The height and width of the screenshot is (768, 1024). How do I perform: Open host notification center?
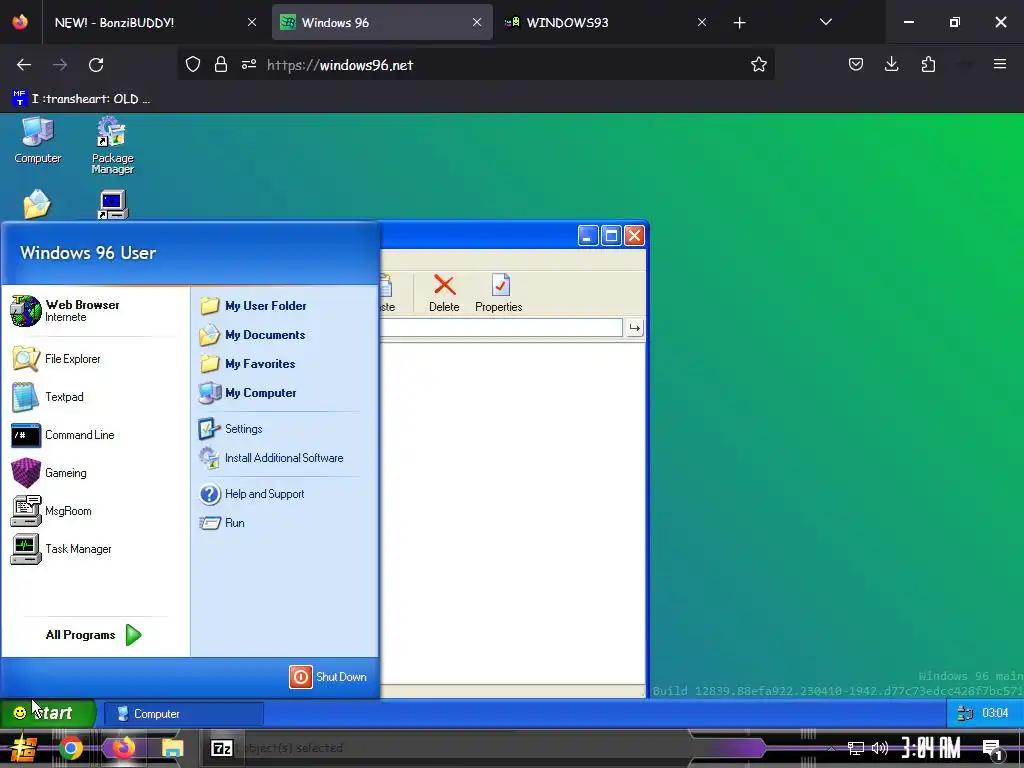tap(992, 749)
